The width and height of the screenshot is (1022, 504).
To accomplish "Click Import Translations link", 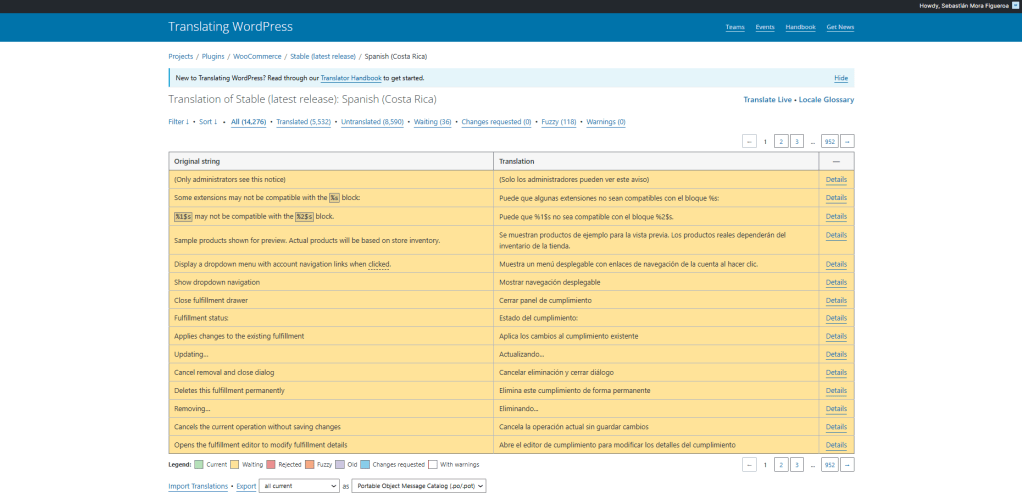I will coord(199,486).
